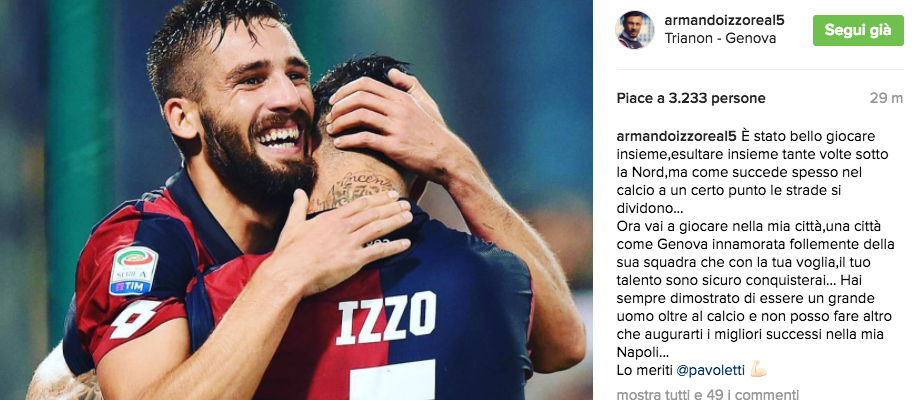Click the flexed bicep emoji in the caption
Screen dimensions: 919x400
758,370
